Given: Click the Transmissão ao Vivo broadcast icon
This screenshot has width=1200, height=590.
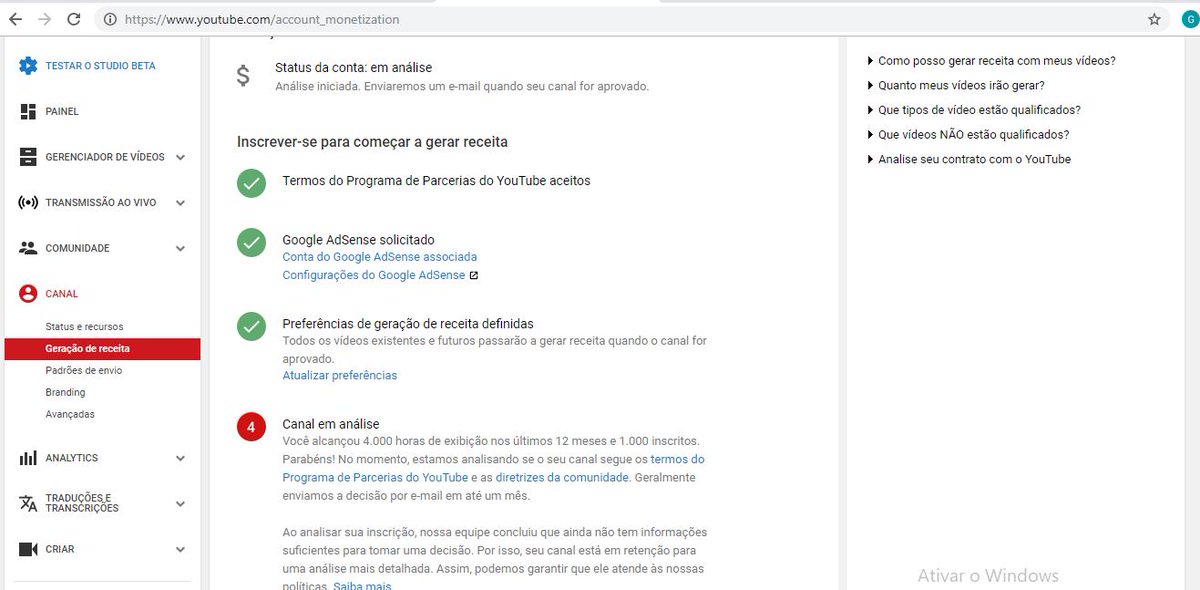Looking at the screenshot, I should pos(28,203).
